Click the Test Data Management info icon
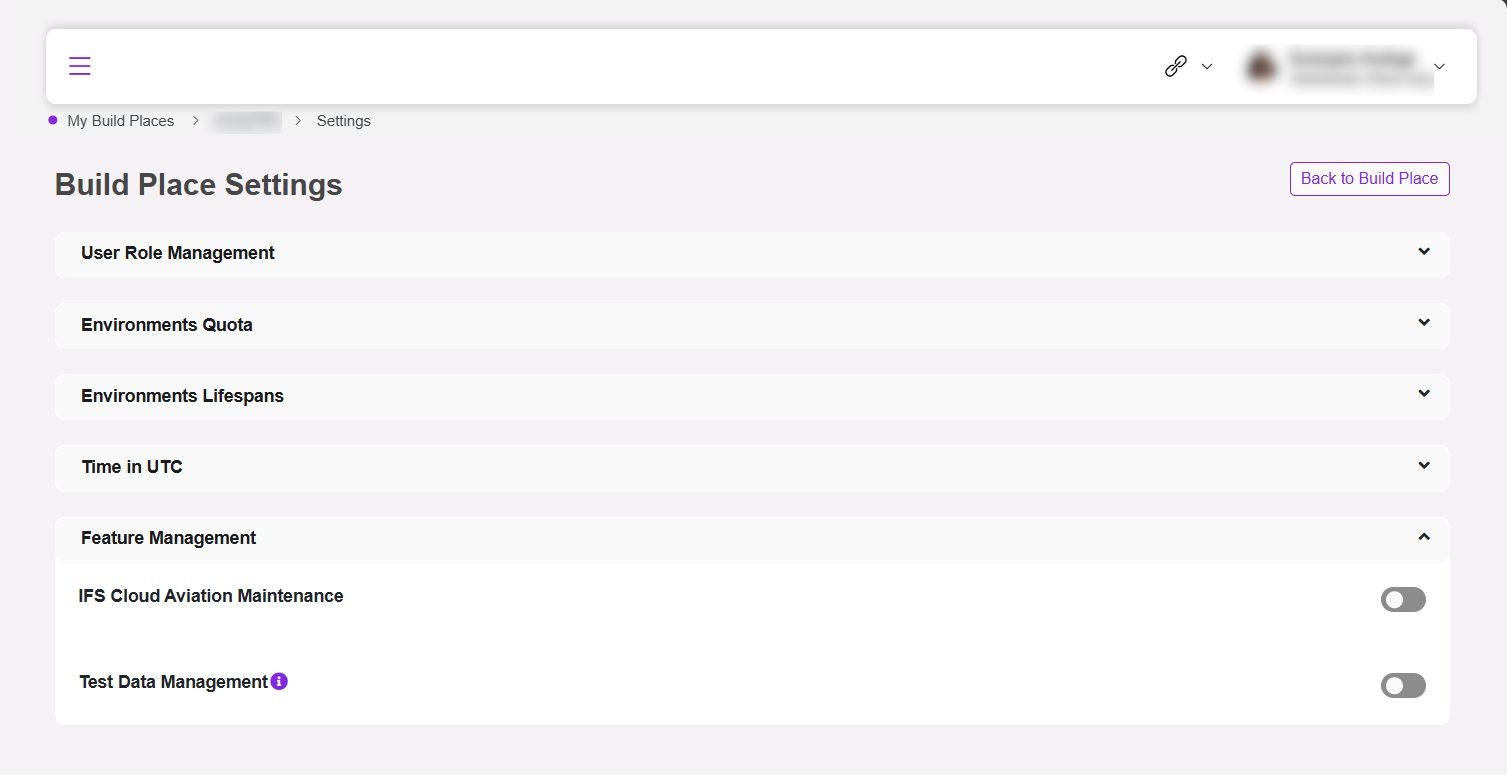This screenshot has height=775, width=1507. pos(279,681)
